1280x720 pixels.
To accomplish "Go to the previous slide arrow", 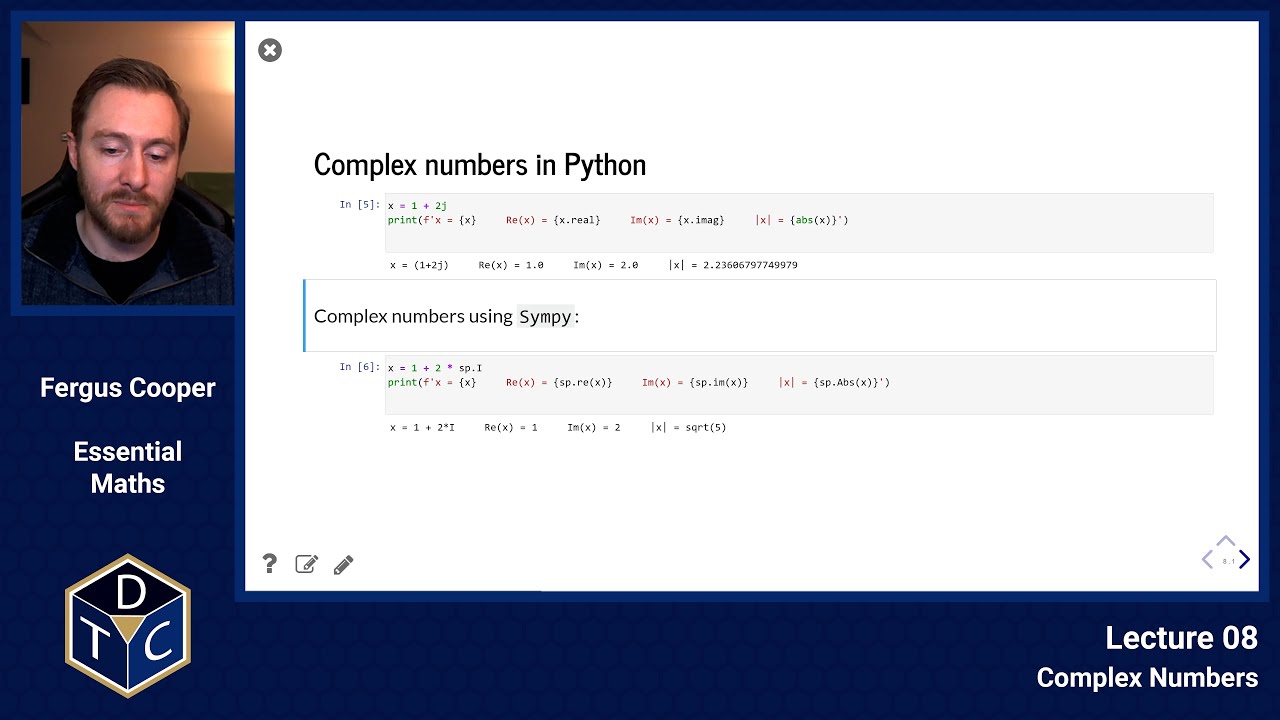I will (x=1207, y=560).
